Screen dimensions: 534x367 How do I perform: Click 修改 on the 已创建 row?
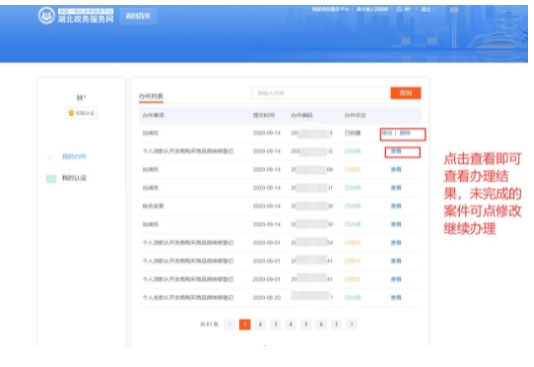(387, 133)
